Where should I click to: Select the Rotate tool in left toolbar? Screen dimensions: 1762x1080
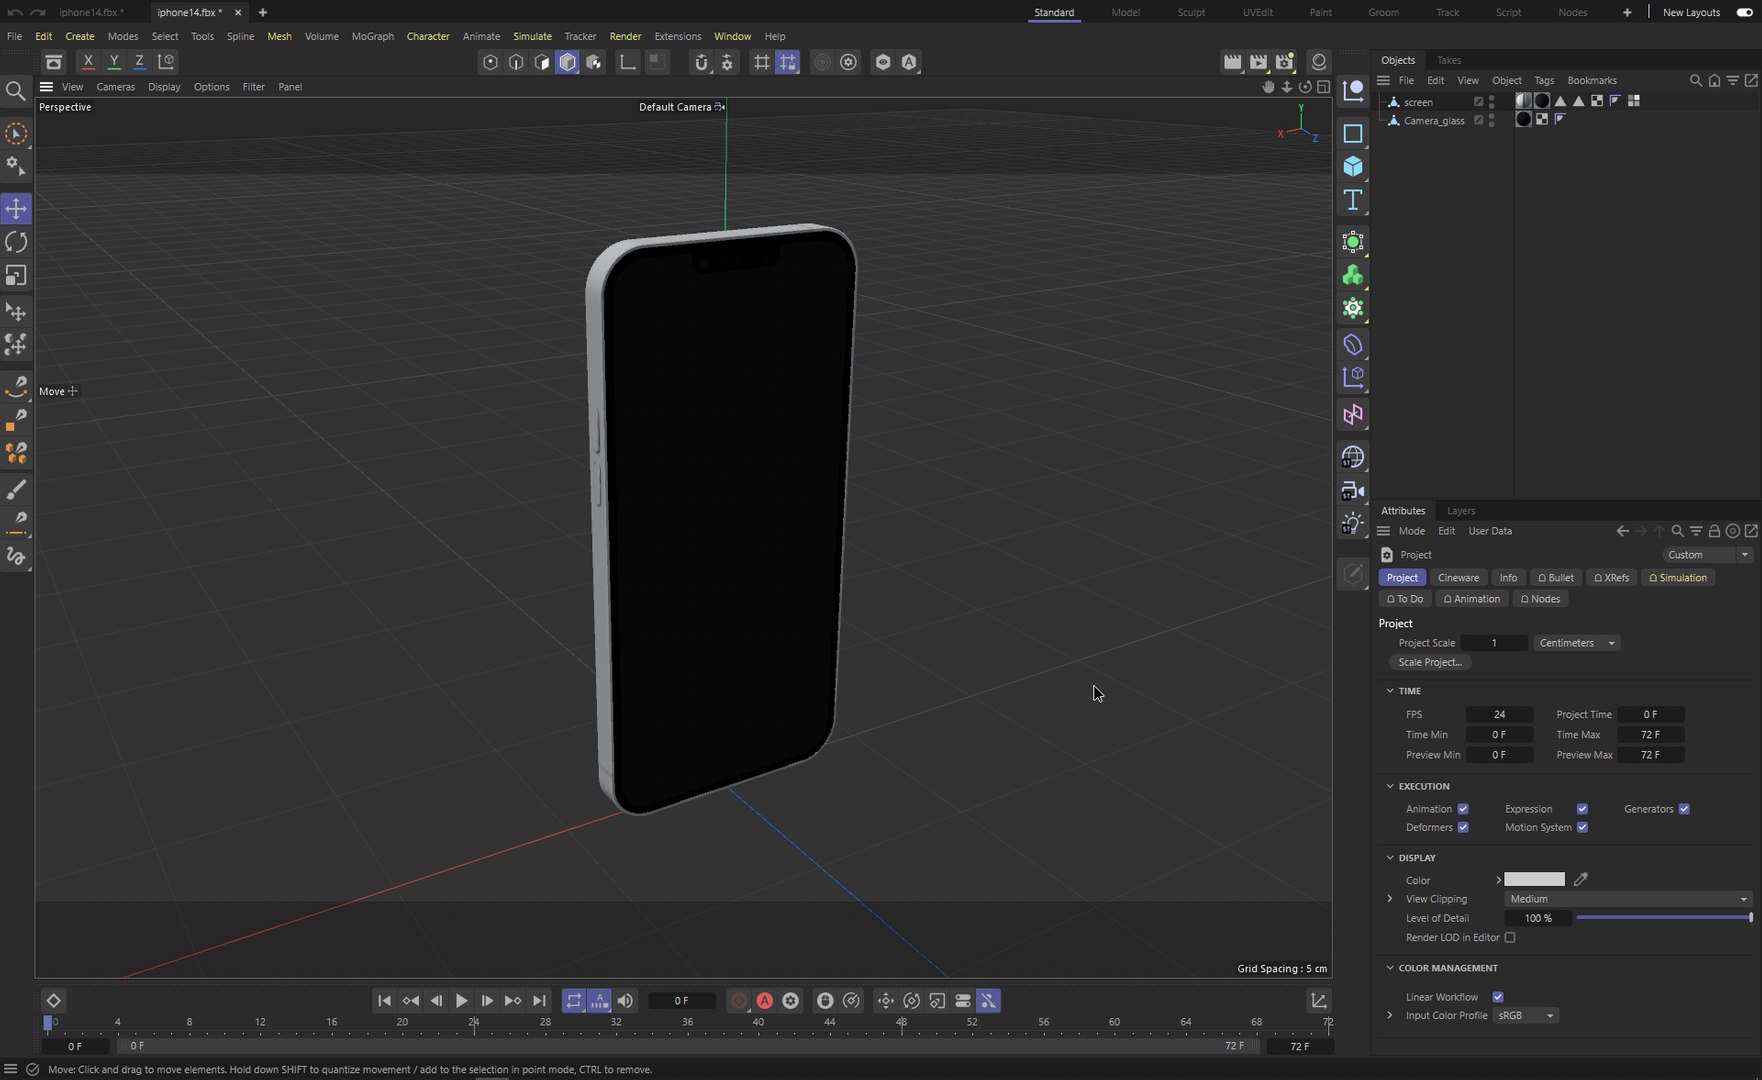click(17, 242)
